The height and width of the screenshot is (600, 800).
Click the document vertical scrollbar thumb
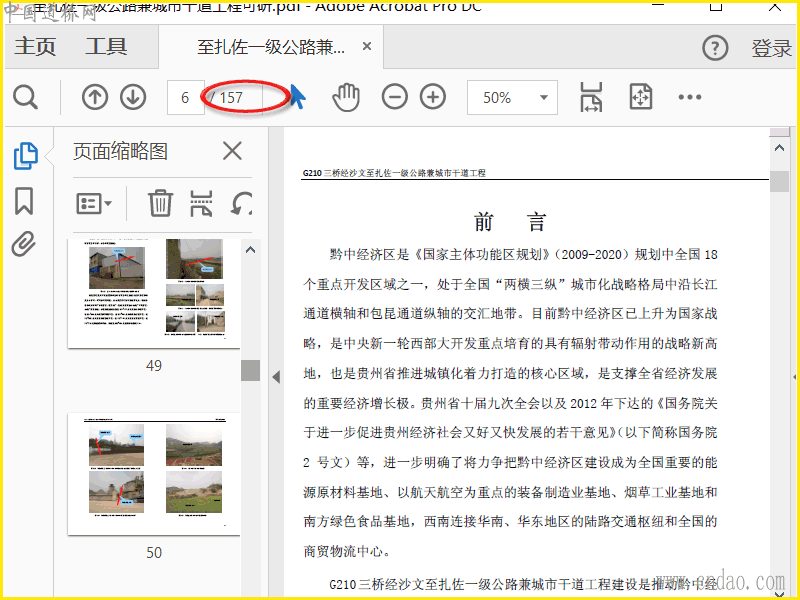click(x=779, y=182)
